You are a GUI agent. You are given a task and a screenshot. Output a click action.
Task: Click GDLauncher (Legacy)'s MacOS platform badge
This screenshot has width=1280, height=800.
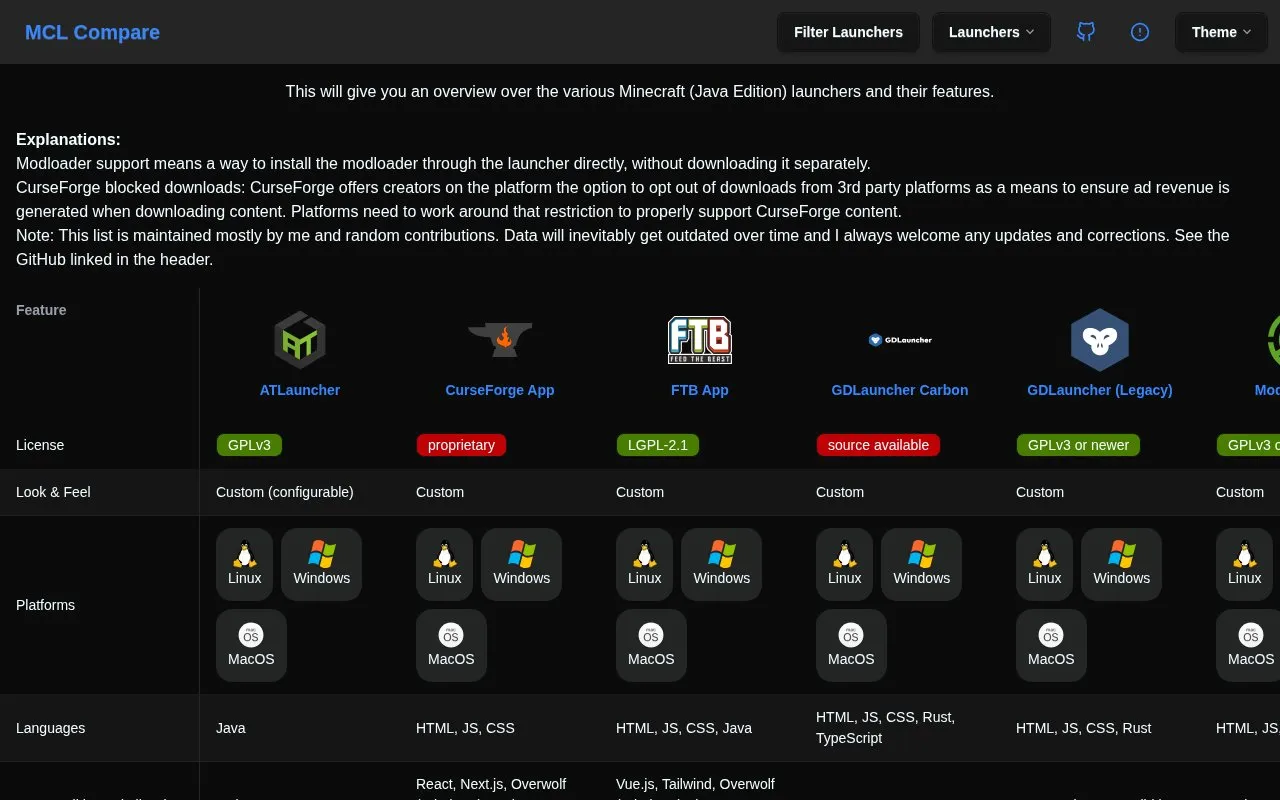click(1051, 645)
